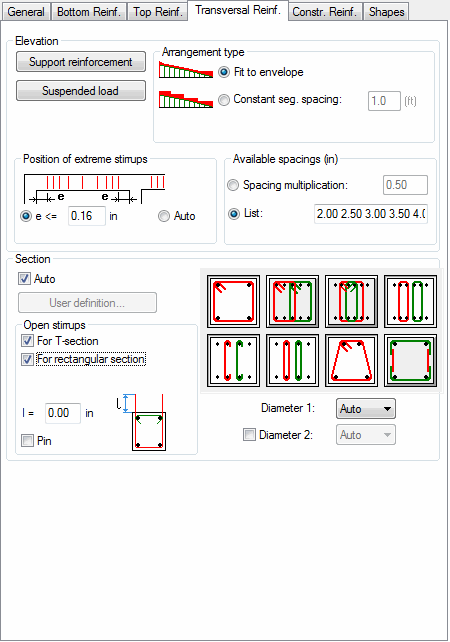This screenshot has width=450, height=642.
Task: Select green stirrup with red side legs icon
Action: coord(410,360)
